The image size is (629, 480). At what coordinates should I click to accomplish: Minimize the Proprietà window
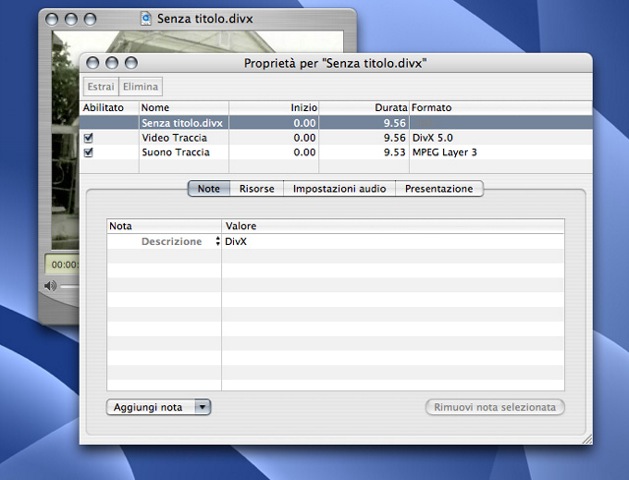coord(112,63)
